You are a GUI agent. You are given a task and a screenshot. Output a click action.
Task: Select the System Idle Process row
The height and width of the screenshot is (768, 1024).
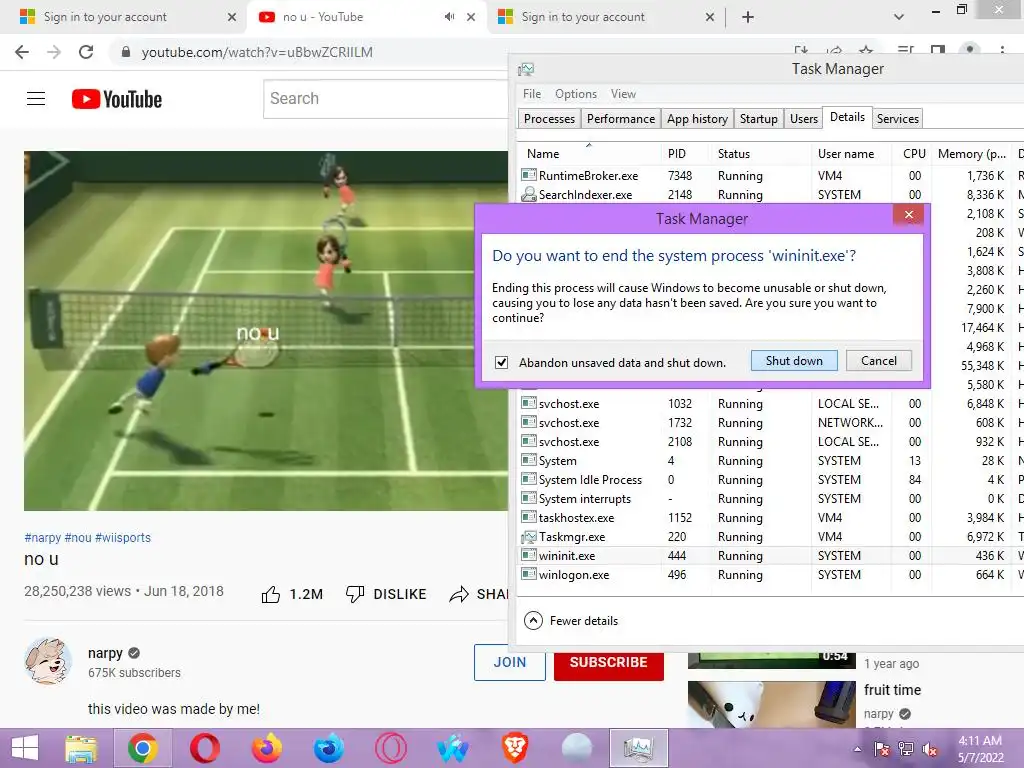pyautogui.click(x=771, y=480)
